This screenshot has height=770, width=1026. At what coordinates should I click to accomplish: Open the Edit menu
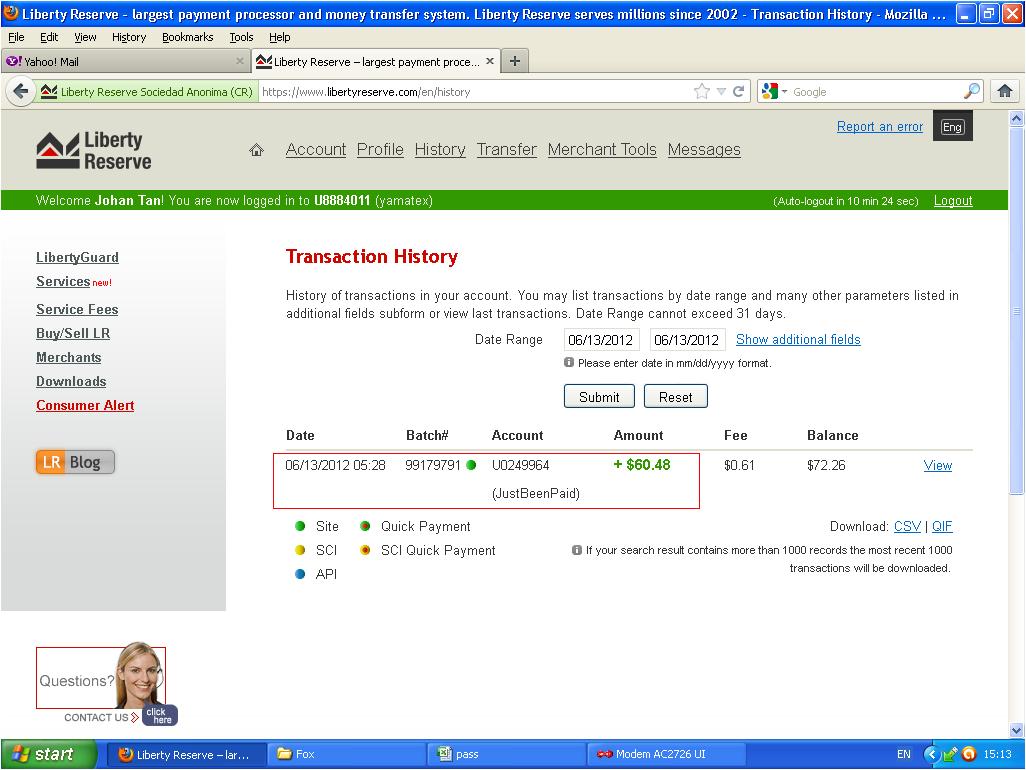click(49, 37)
